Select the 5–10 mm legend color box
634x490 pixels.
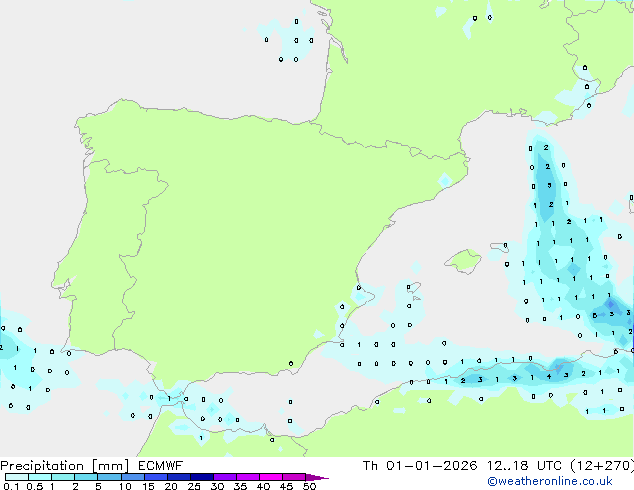click(x=109, y=477)
